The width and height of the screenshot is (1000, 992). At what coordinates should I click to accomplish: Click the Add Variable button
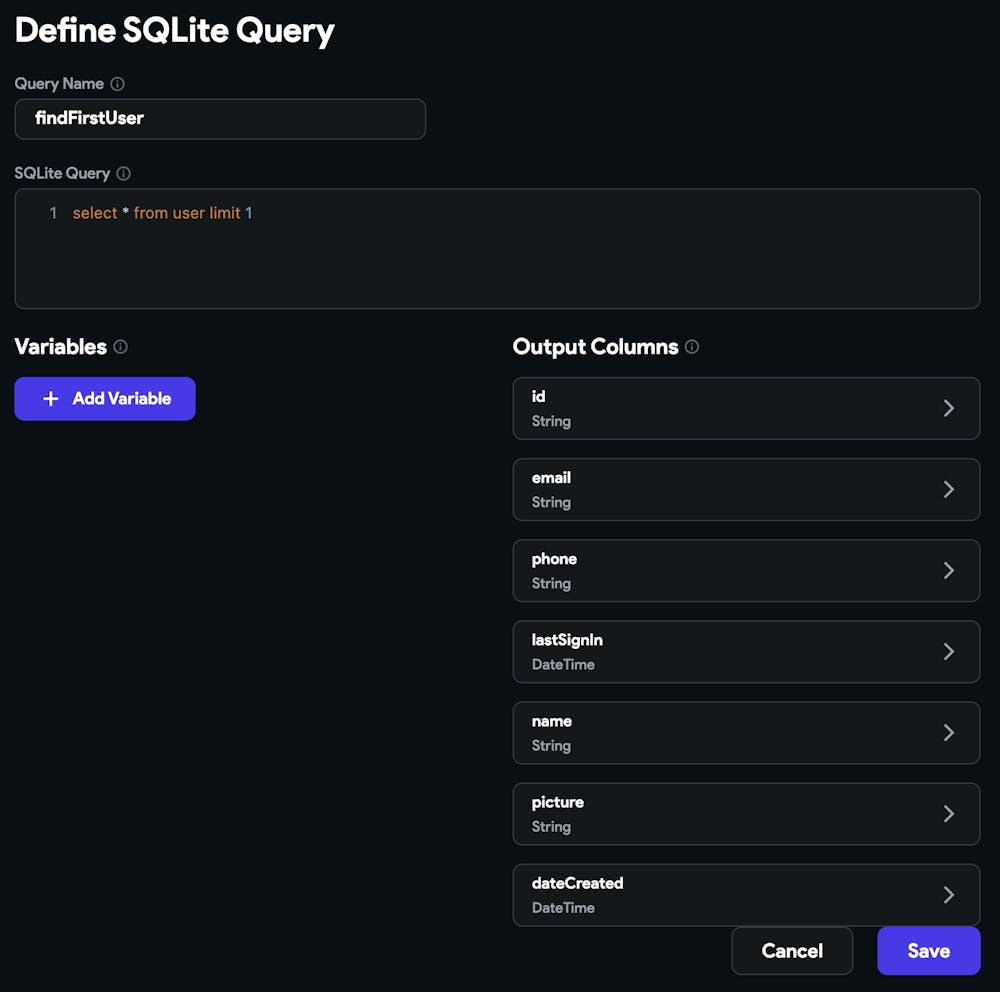click(105, 398)
